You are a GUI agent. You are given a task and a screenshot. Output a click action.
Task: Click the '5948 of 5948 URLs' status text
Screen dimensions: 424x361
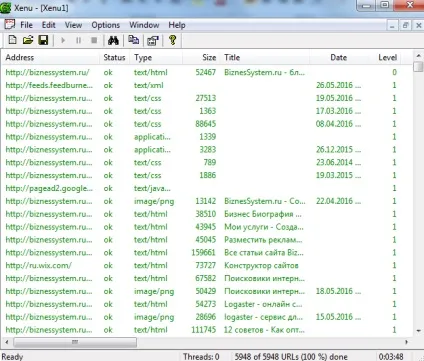point(291,357)
